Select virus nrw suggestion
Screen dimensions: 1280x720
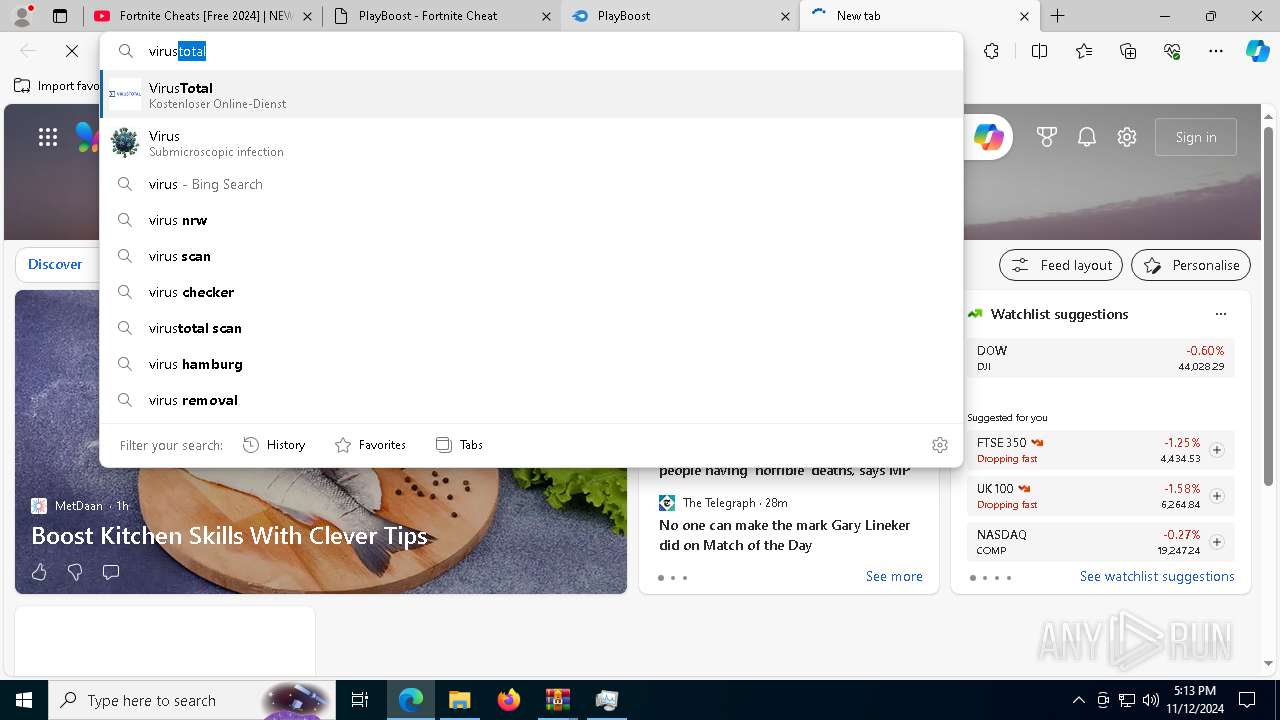click(532, 220)
